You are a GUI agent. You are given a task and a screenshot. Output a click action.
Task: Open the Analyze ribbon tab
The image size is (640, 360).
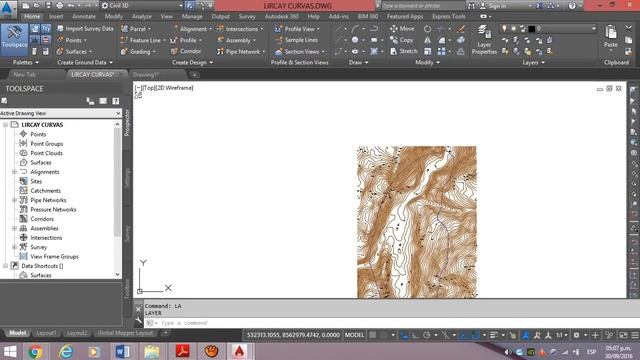[x=141, y=16]
